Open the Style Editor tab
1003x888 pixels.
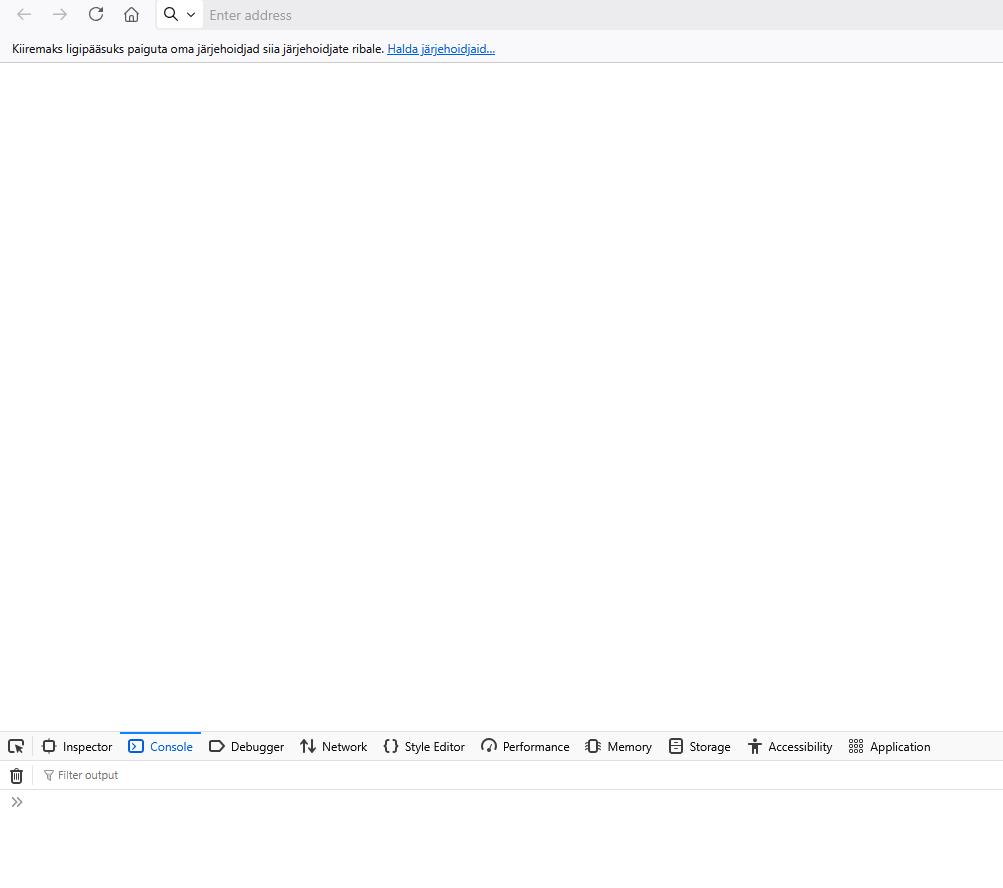[424, 747]
